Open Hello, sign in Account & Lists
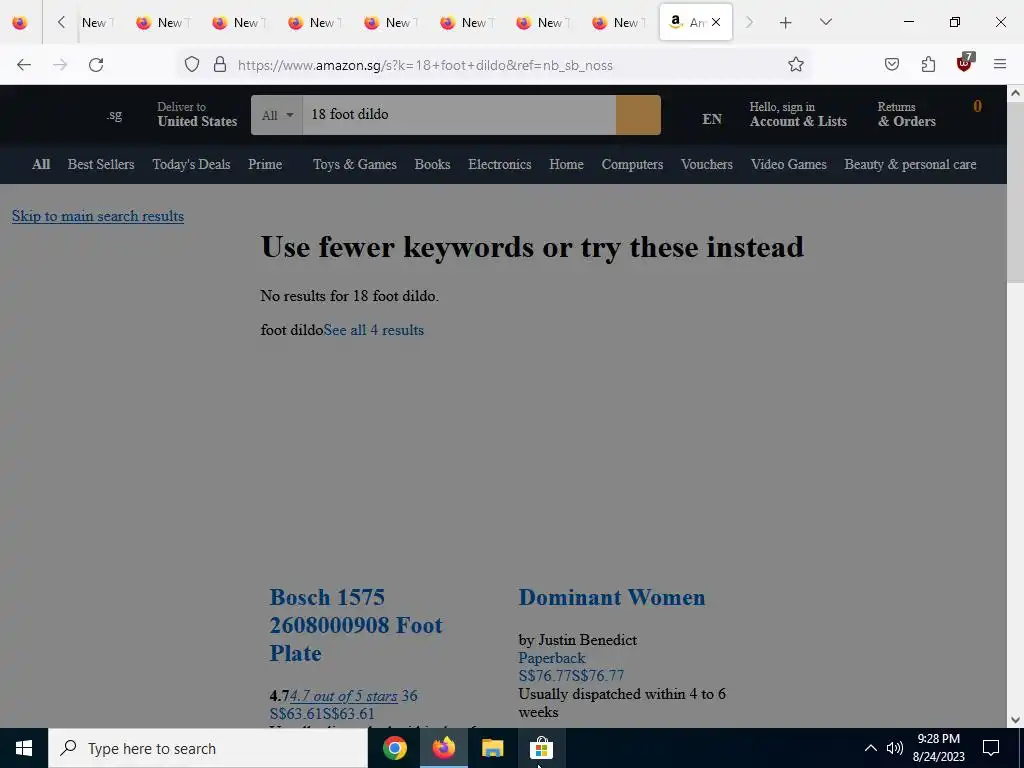This screenshot has width=1024, height=768. tap(798, 114)
